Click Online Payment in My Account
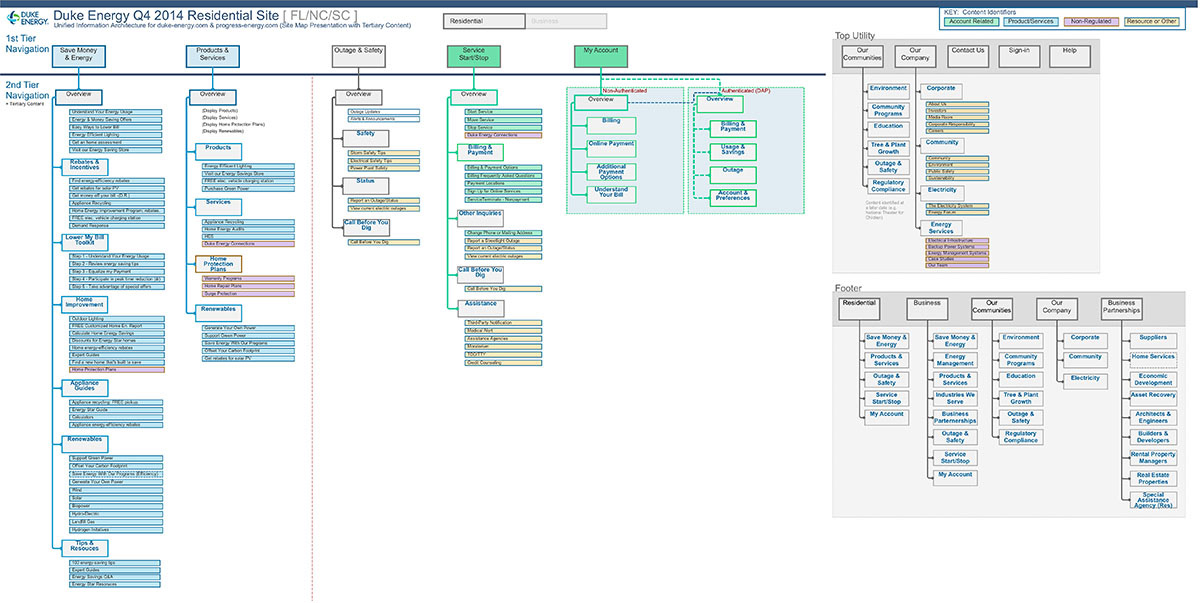Screen dimensions: 1200x603 611,149
